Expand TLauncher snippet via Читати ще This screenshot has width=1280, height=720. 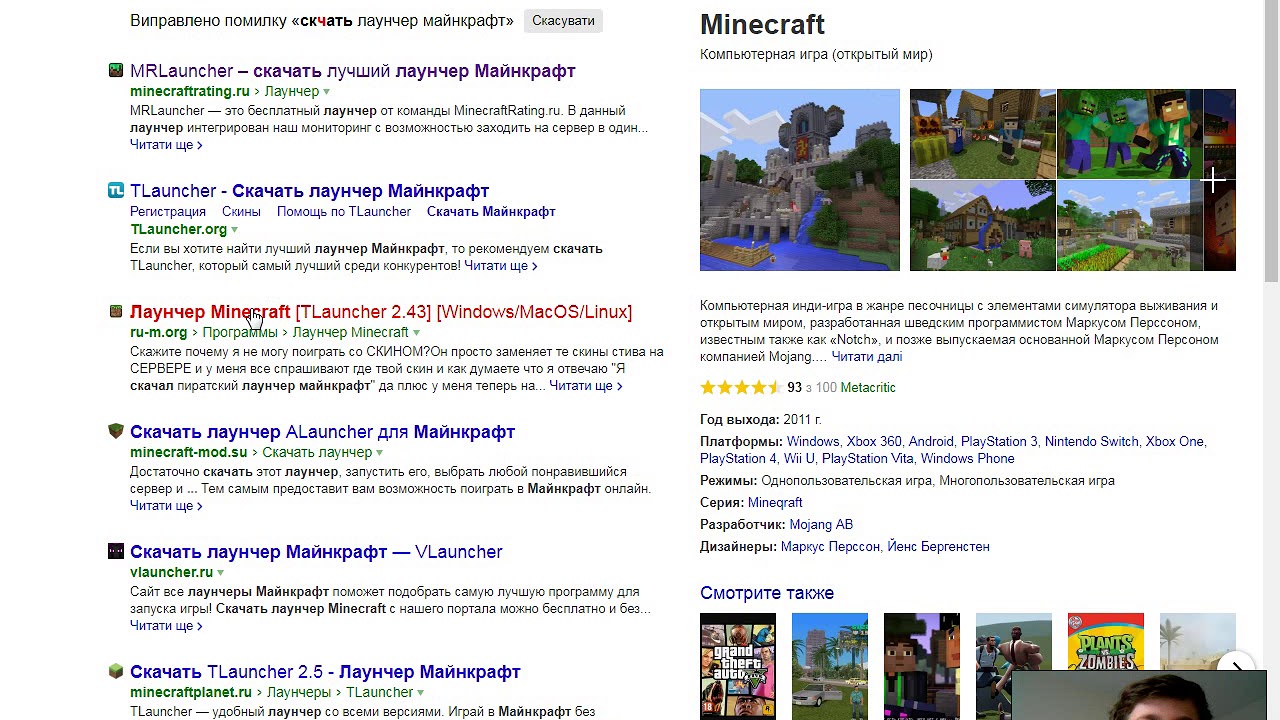tap(501, 266)
